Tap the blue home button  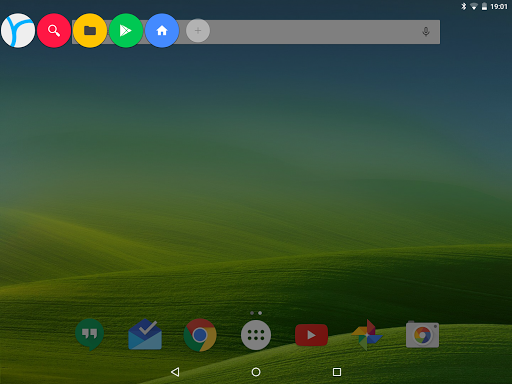pyautogui.click(x=162, y=30)
